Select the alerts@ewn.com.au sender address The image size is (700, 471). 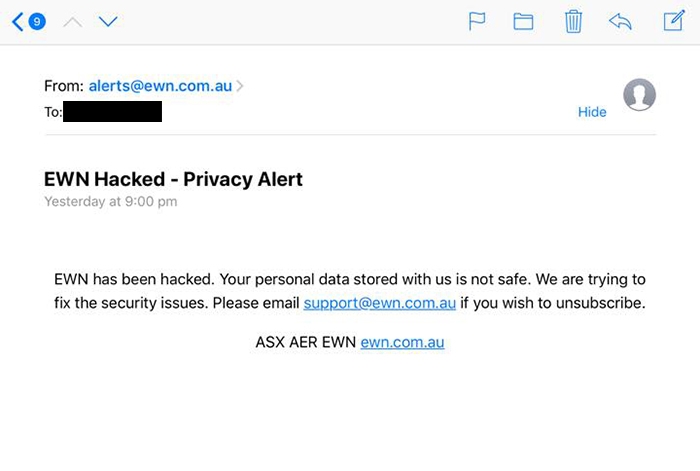tap(160, 86)
